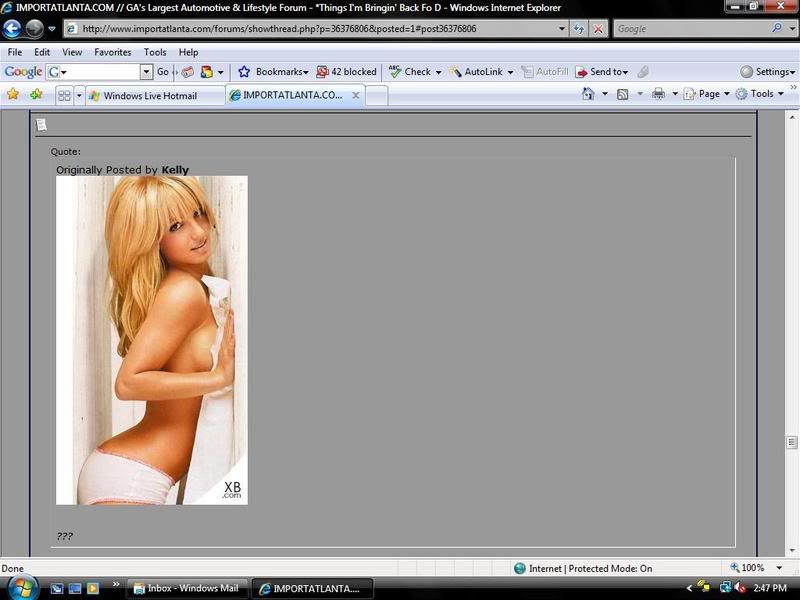Open the Favorites menu in menu bar
Screen dimensions: 800x600
pyautogui.click(x=112, y=52)
